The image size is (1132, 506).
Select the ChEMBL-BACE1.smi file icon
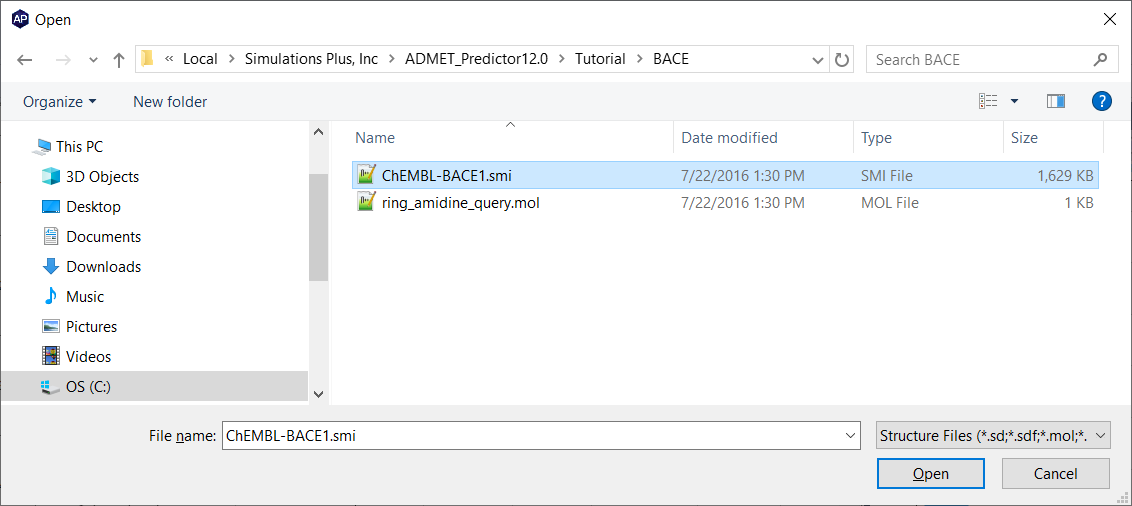point(367,175)
